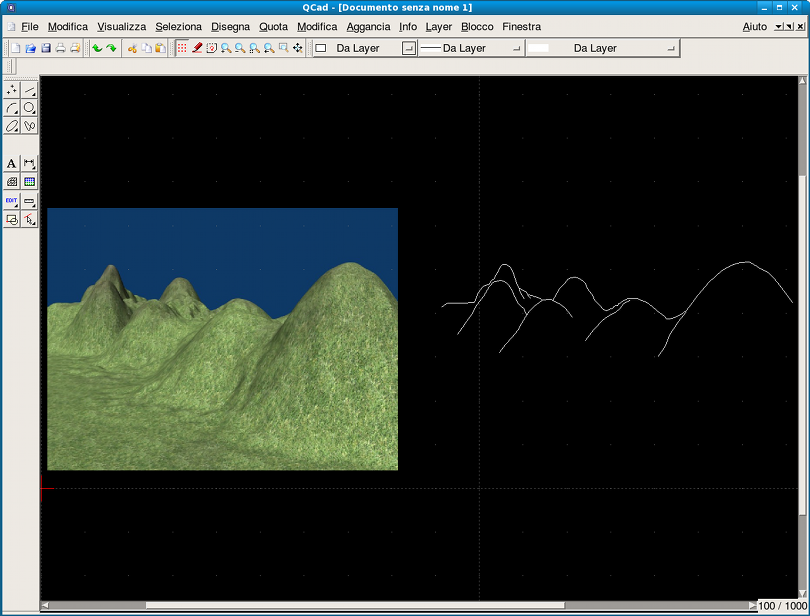The width and height of the screenshot is (810, 616).
Task: Click the Undo green arrow button
Action: (x=97, y=48)
